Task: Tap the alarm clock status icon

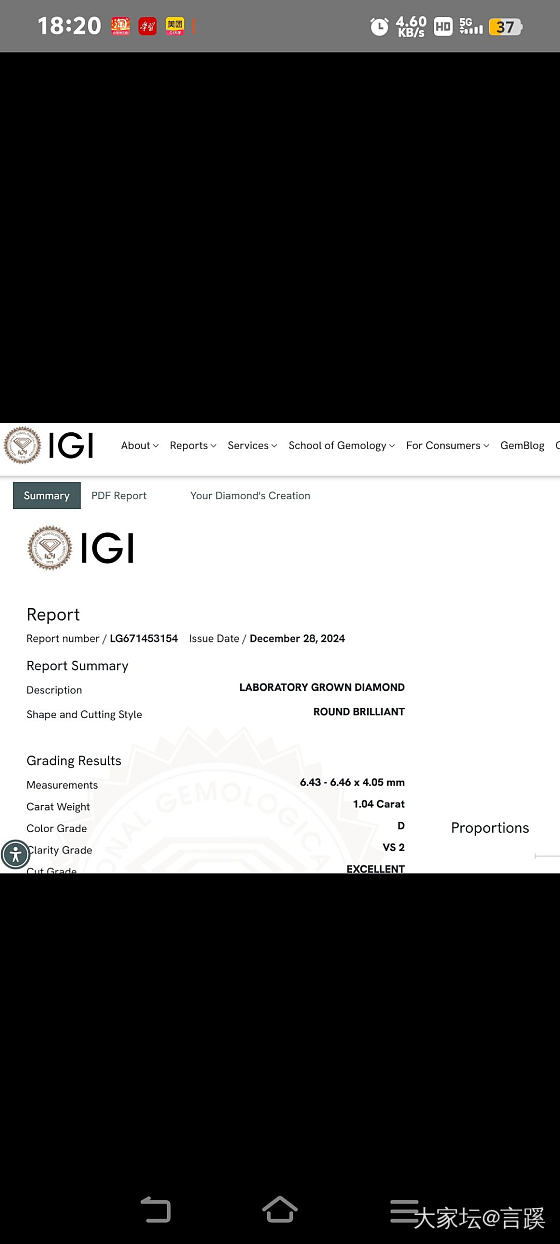Action: point(379,27)
